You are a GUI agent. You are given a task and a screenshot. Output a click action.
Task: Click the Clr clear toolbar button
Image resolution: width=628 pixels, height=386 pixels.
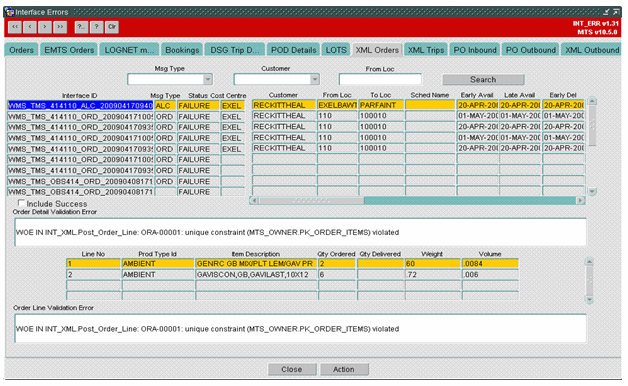point(112,27)
